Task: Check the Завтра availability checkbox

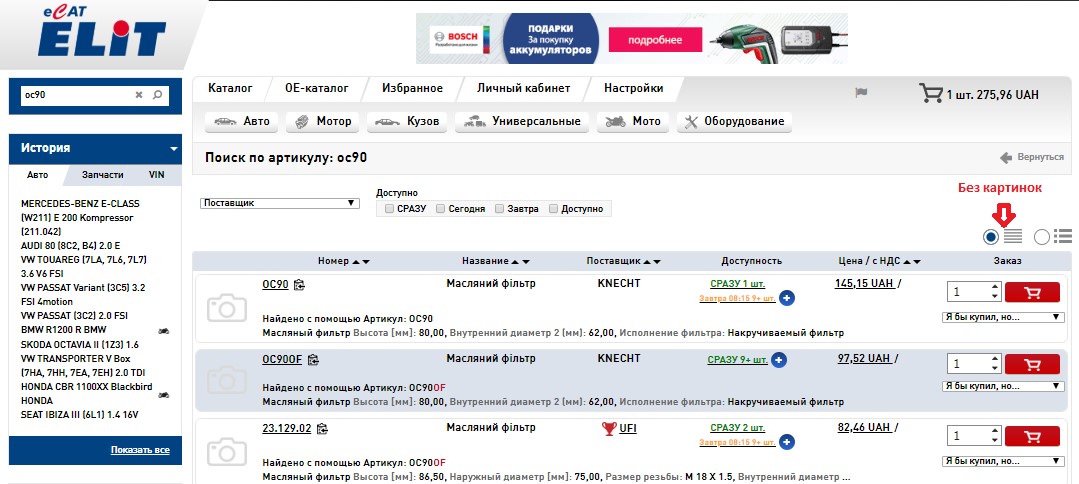Action: click(500, 209)
